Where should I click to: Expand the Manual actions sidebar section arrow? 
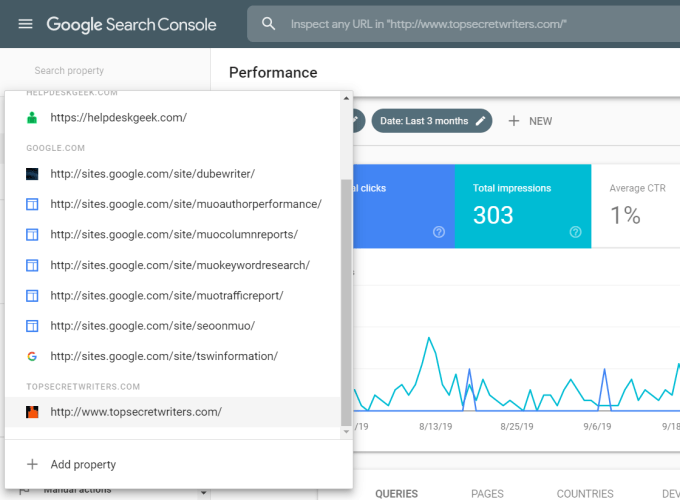[204, 492]
